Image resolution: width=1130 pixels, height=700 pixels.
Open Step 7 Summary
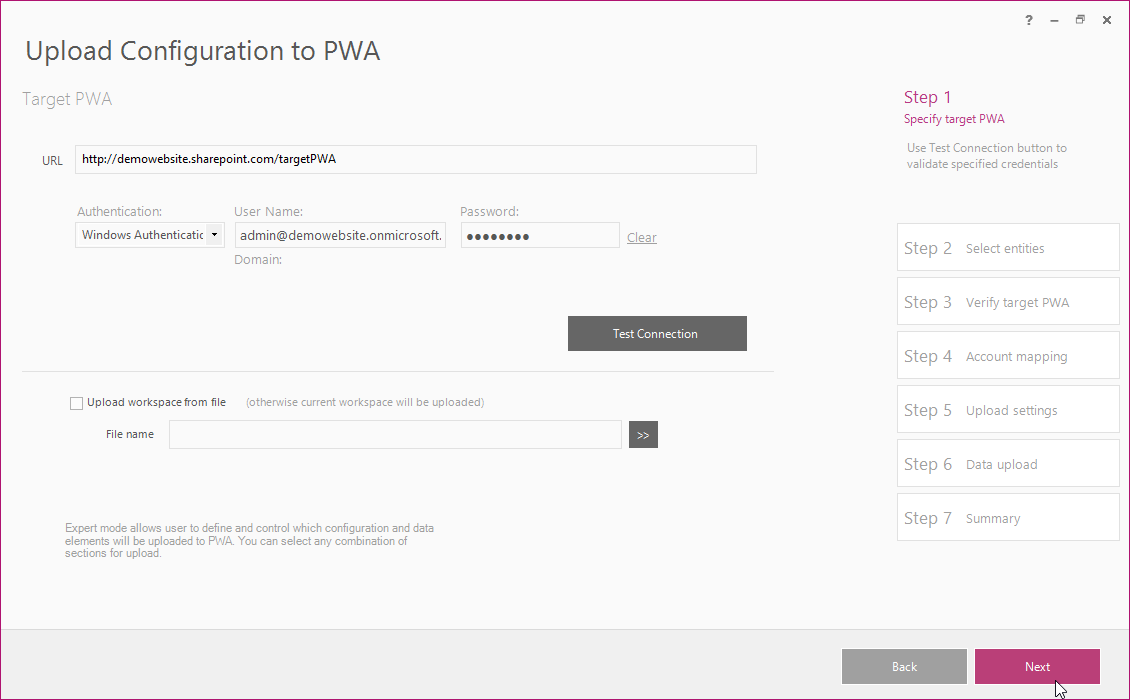click(1007, 518)
